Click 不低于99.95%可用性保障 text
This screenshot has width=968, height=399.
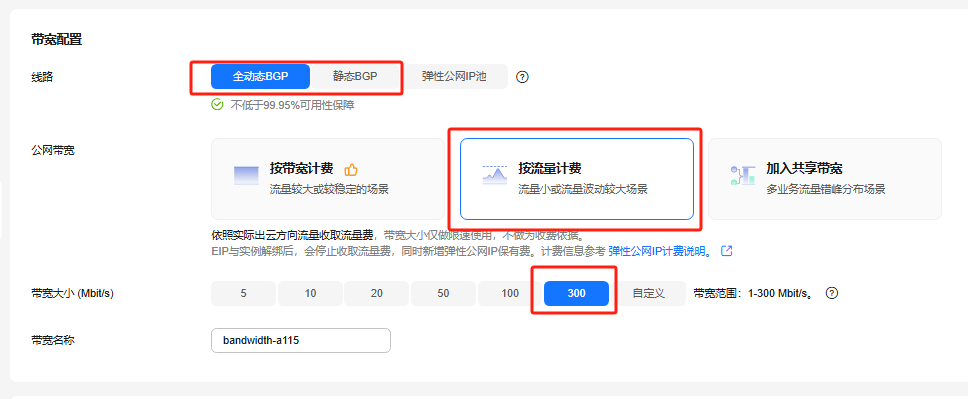[x=293, y=105]
